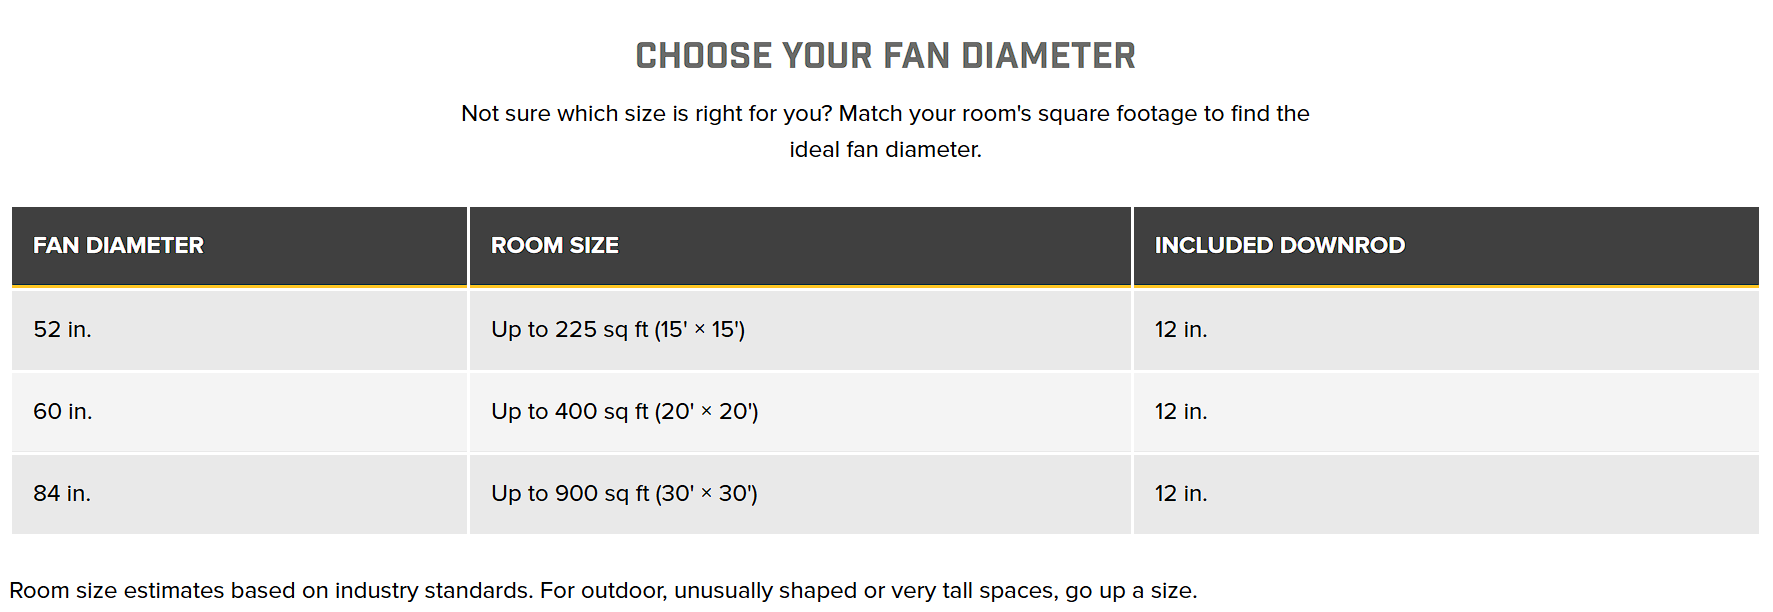The image size is (1773, 612).
Task: Click the 12 in. downrod for 84 in. fan
Action: (x=1446, y=494)
